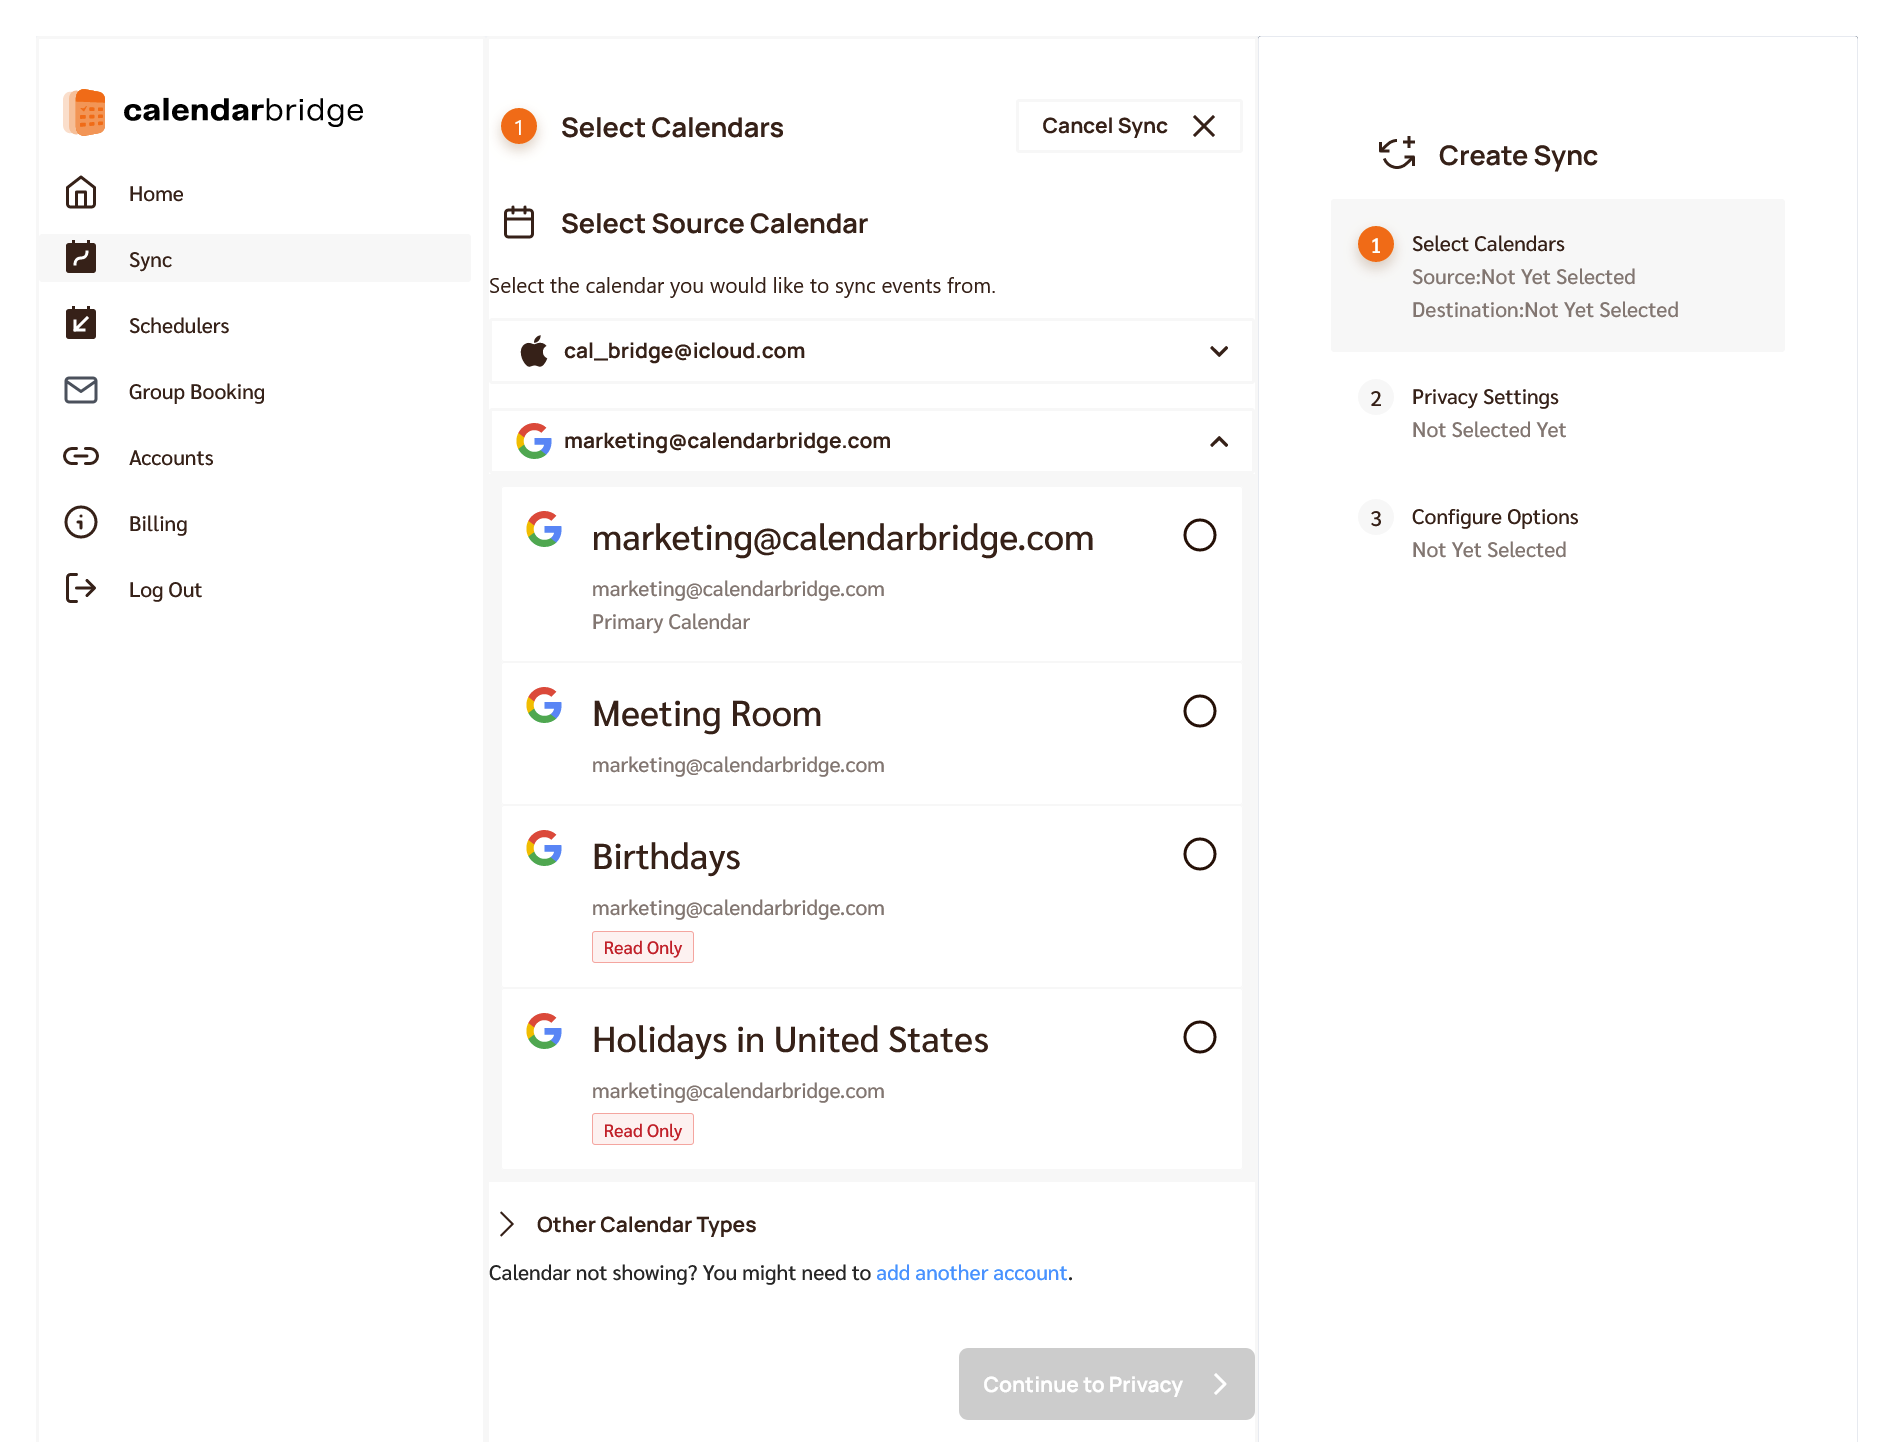This screenshot has width=1894, height=1442.
Task: Expand Other Calendar Types
Action: coord(628,1224)
